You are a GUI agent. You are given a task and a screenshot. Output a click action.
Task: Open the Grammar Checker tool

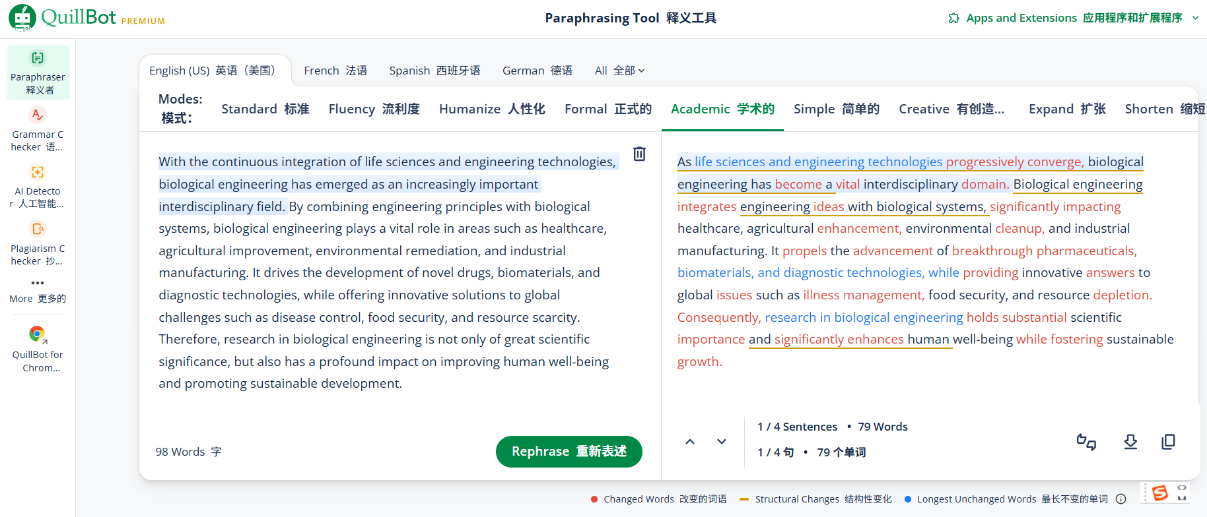coord(37,129)
